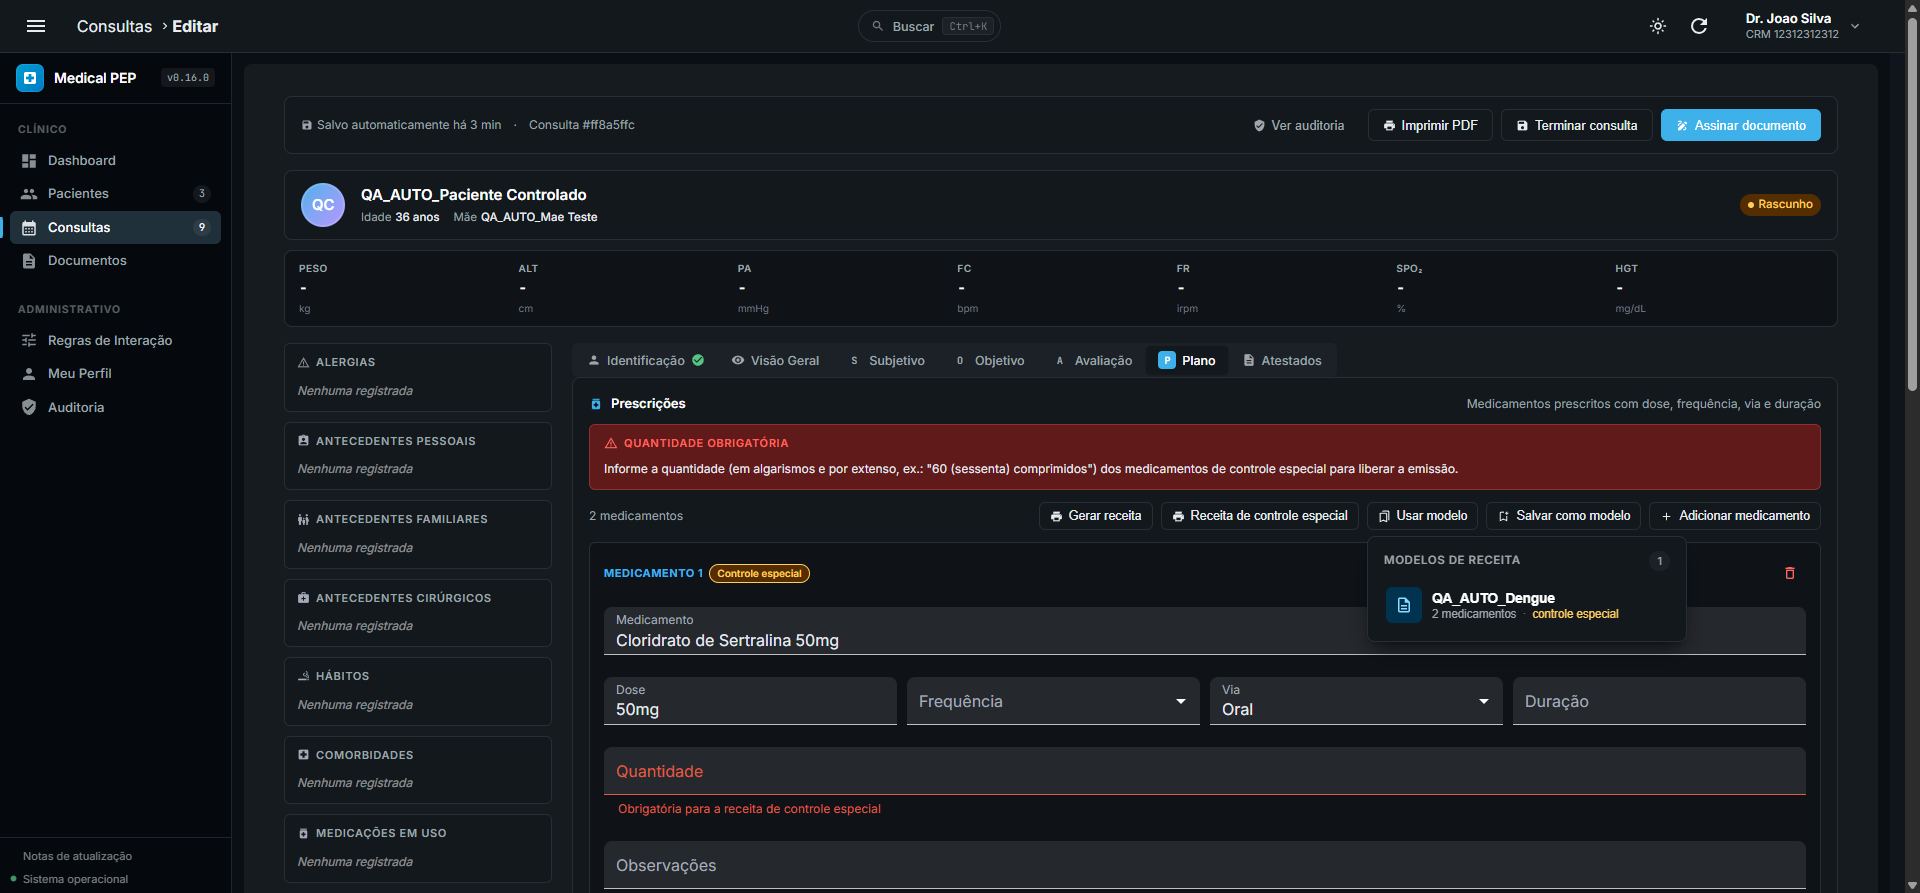
Task: Switch to the Atestados tab
Action: tap(1282, 360)
